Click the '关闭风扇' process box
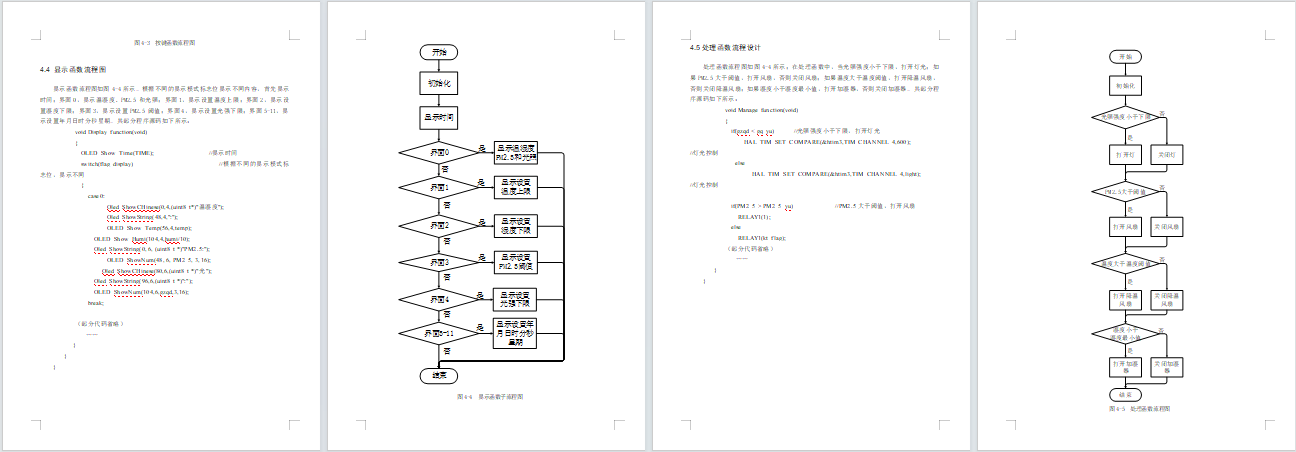The height and width of the screenshot is (452, 1296). [1167, 227]
